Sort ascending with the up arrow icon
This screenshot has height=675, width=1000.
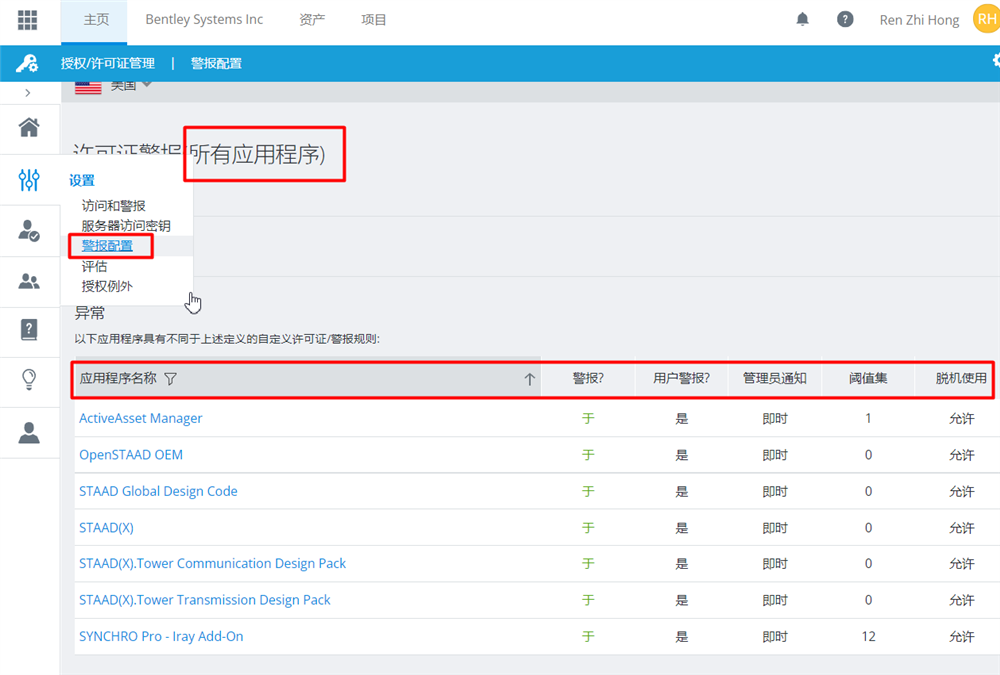click(x=529, y=379)
